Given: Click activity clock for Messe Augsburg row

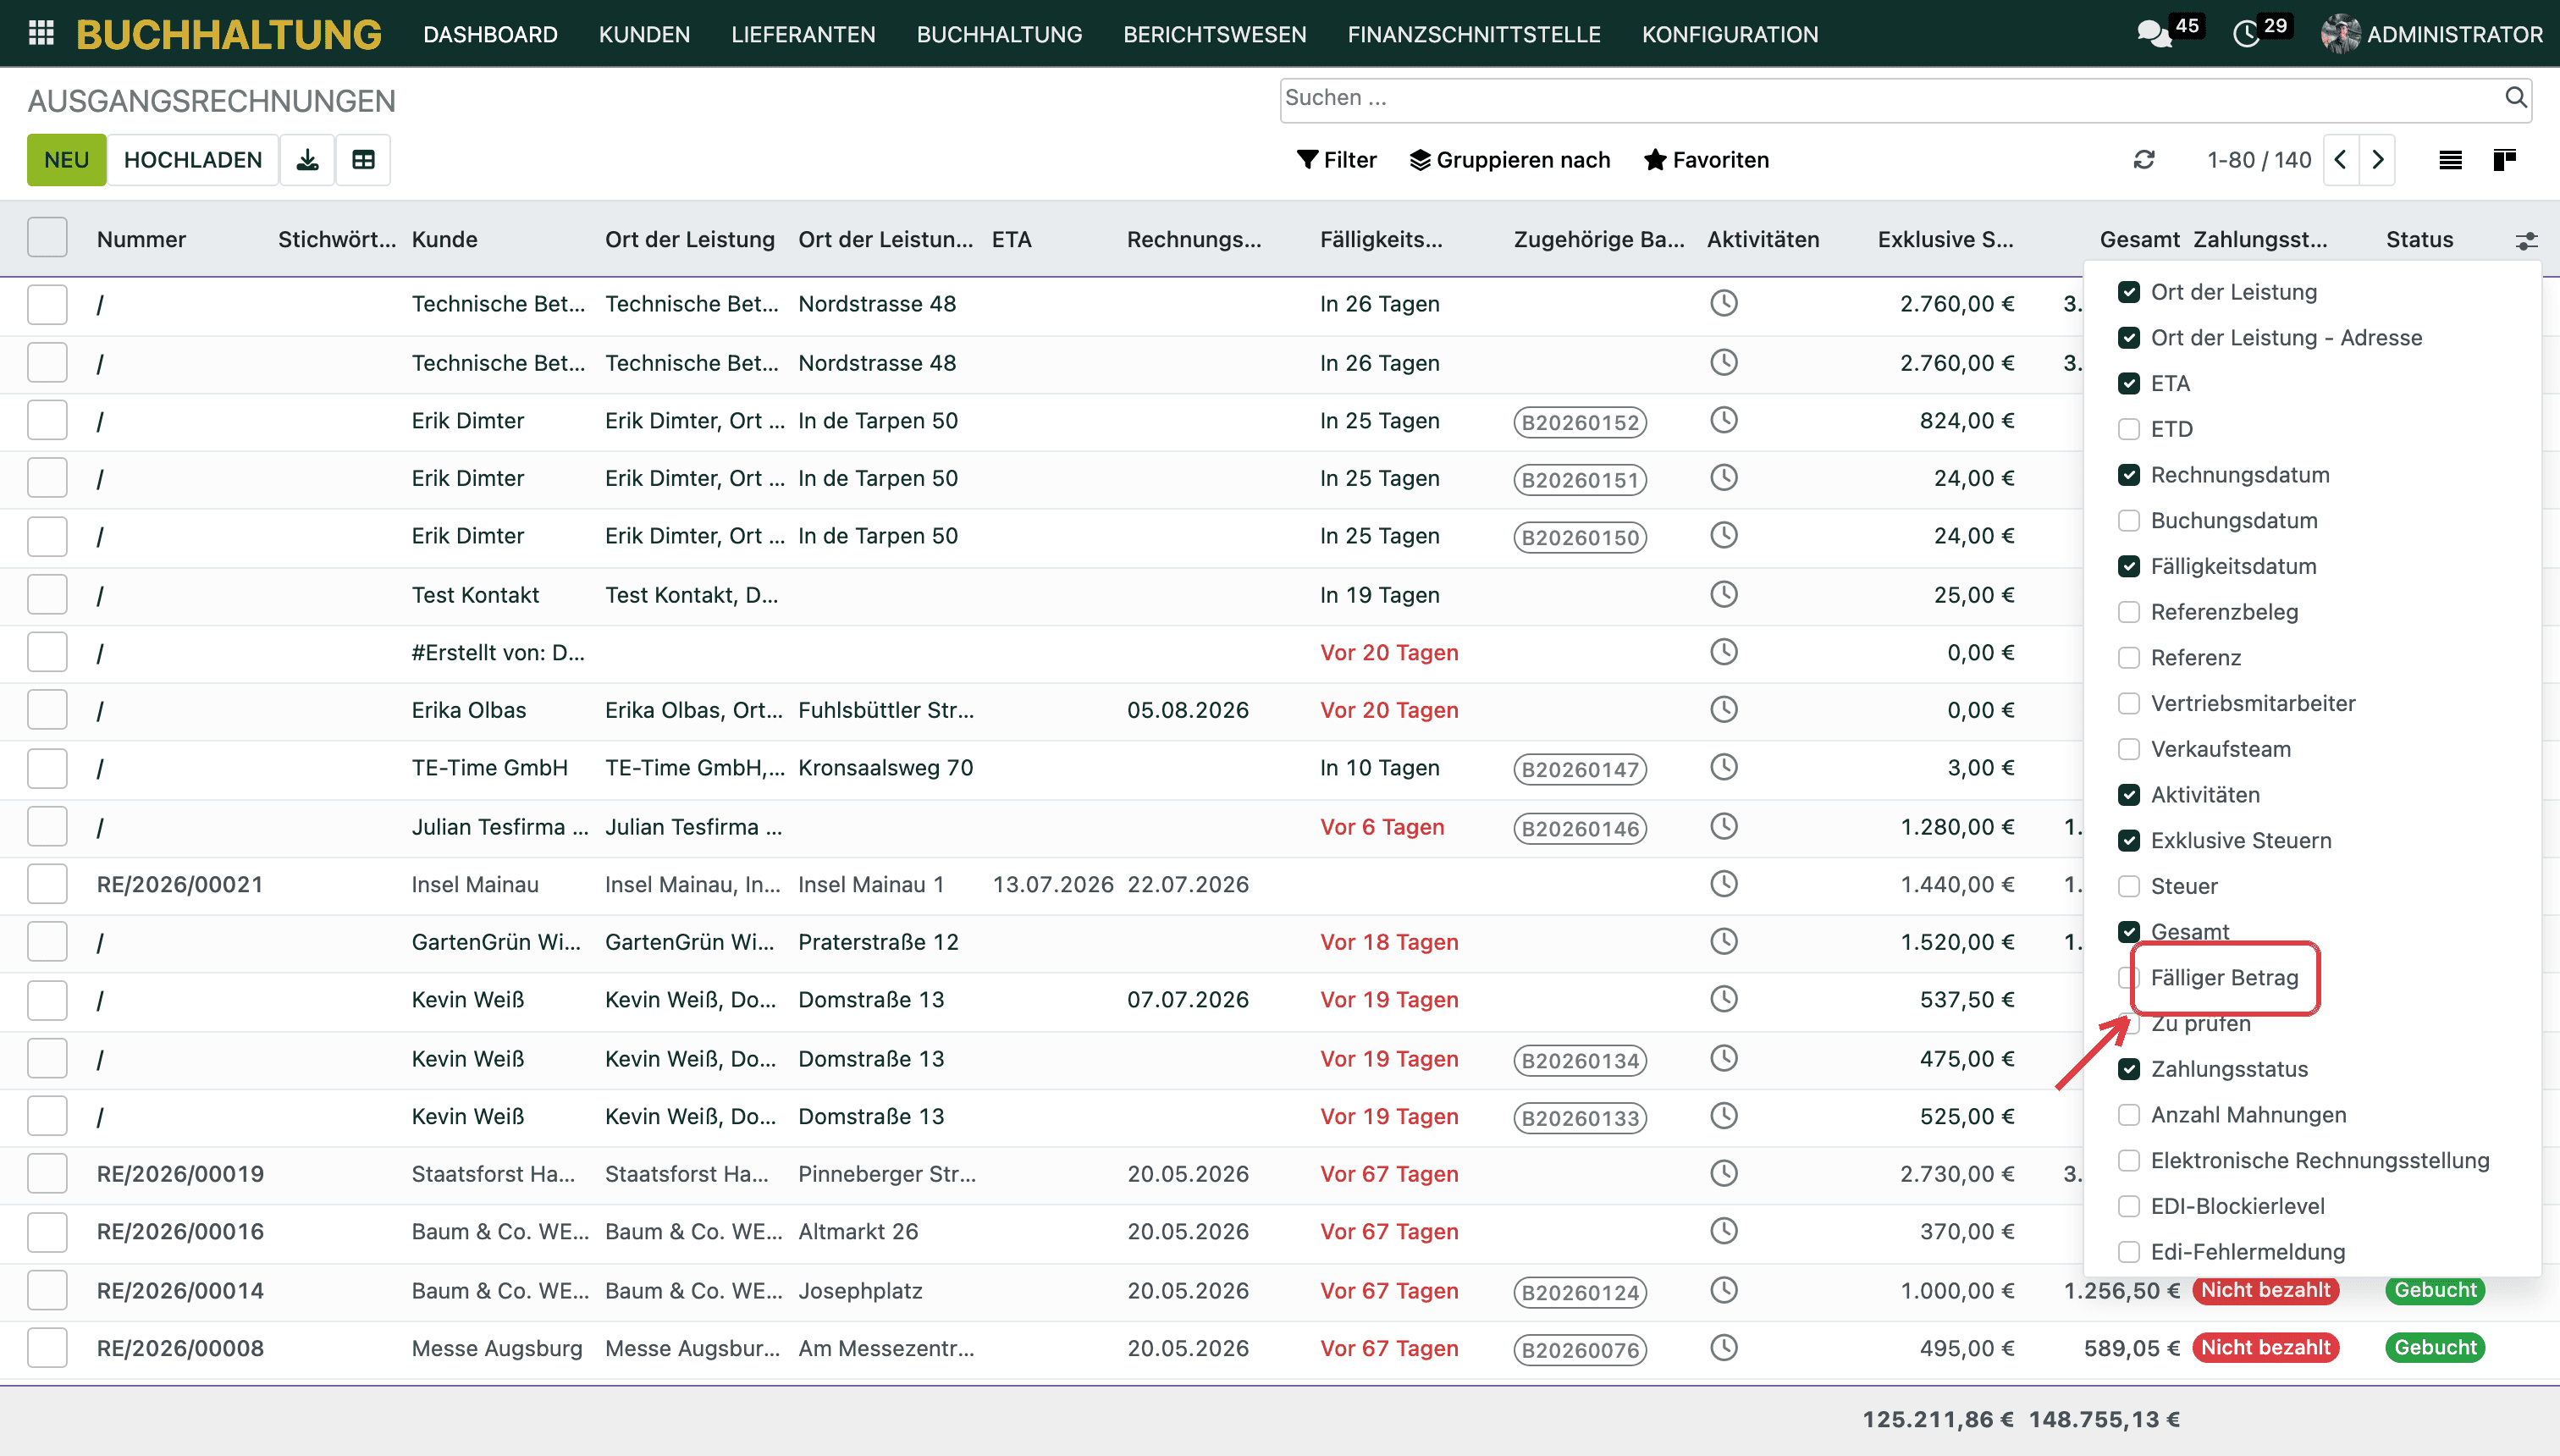Looking at the screenshot, I should 1724,1347.
